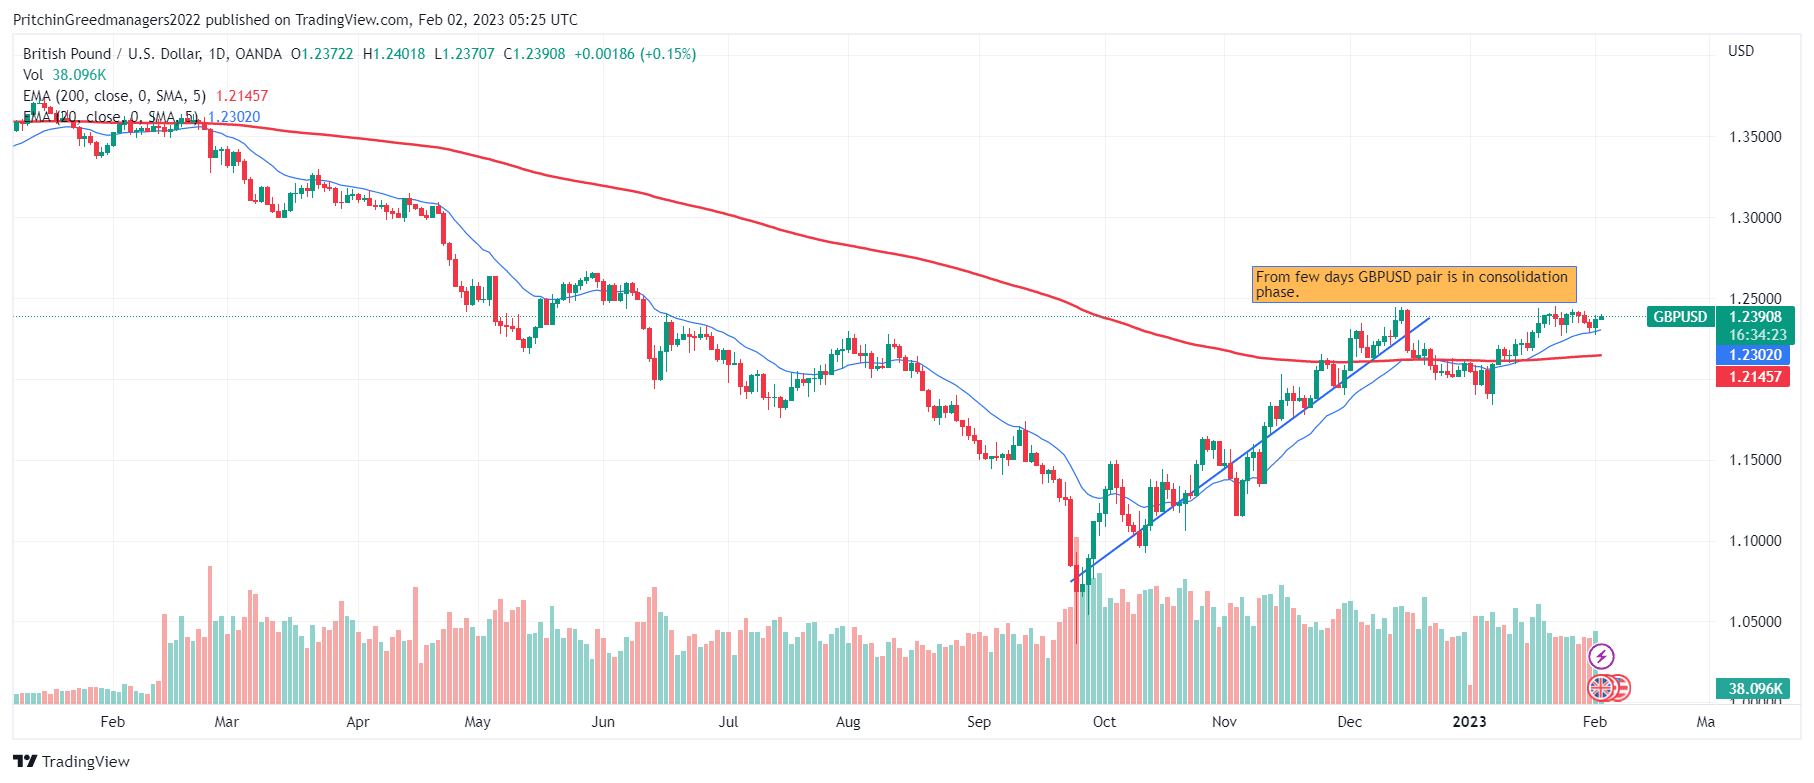The image size is (1814, 783).
Task: Click the 1.15000 price axis level
Action: click(x=1755, y=460)
